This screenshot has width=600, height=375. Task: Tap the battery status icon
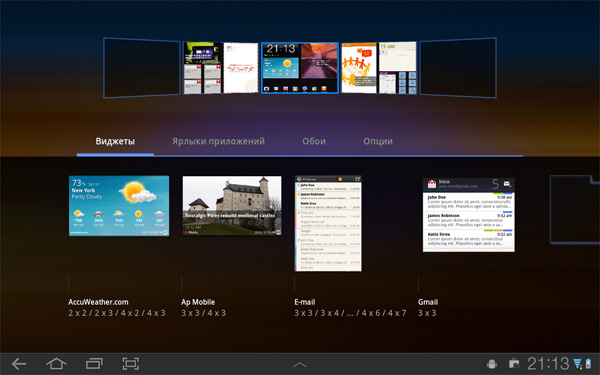[x=588, y=364]
